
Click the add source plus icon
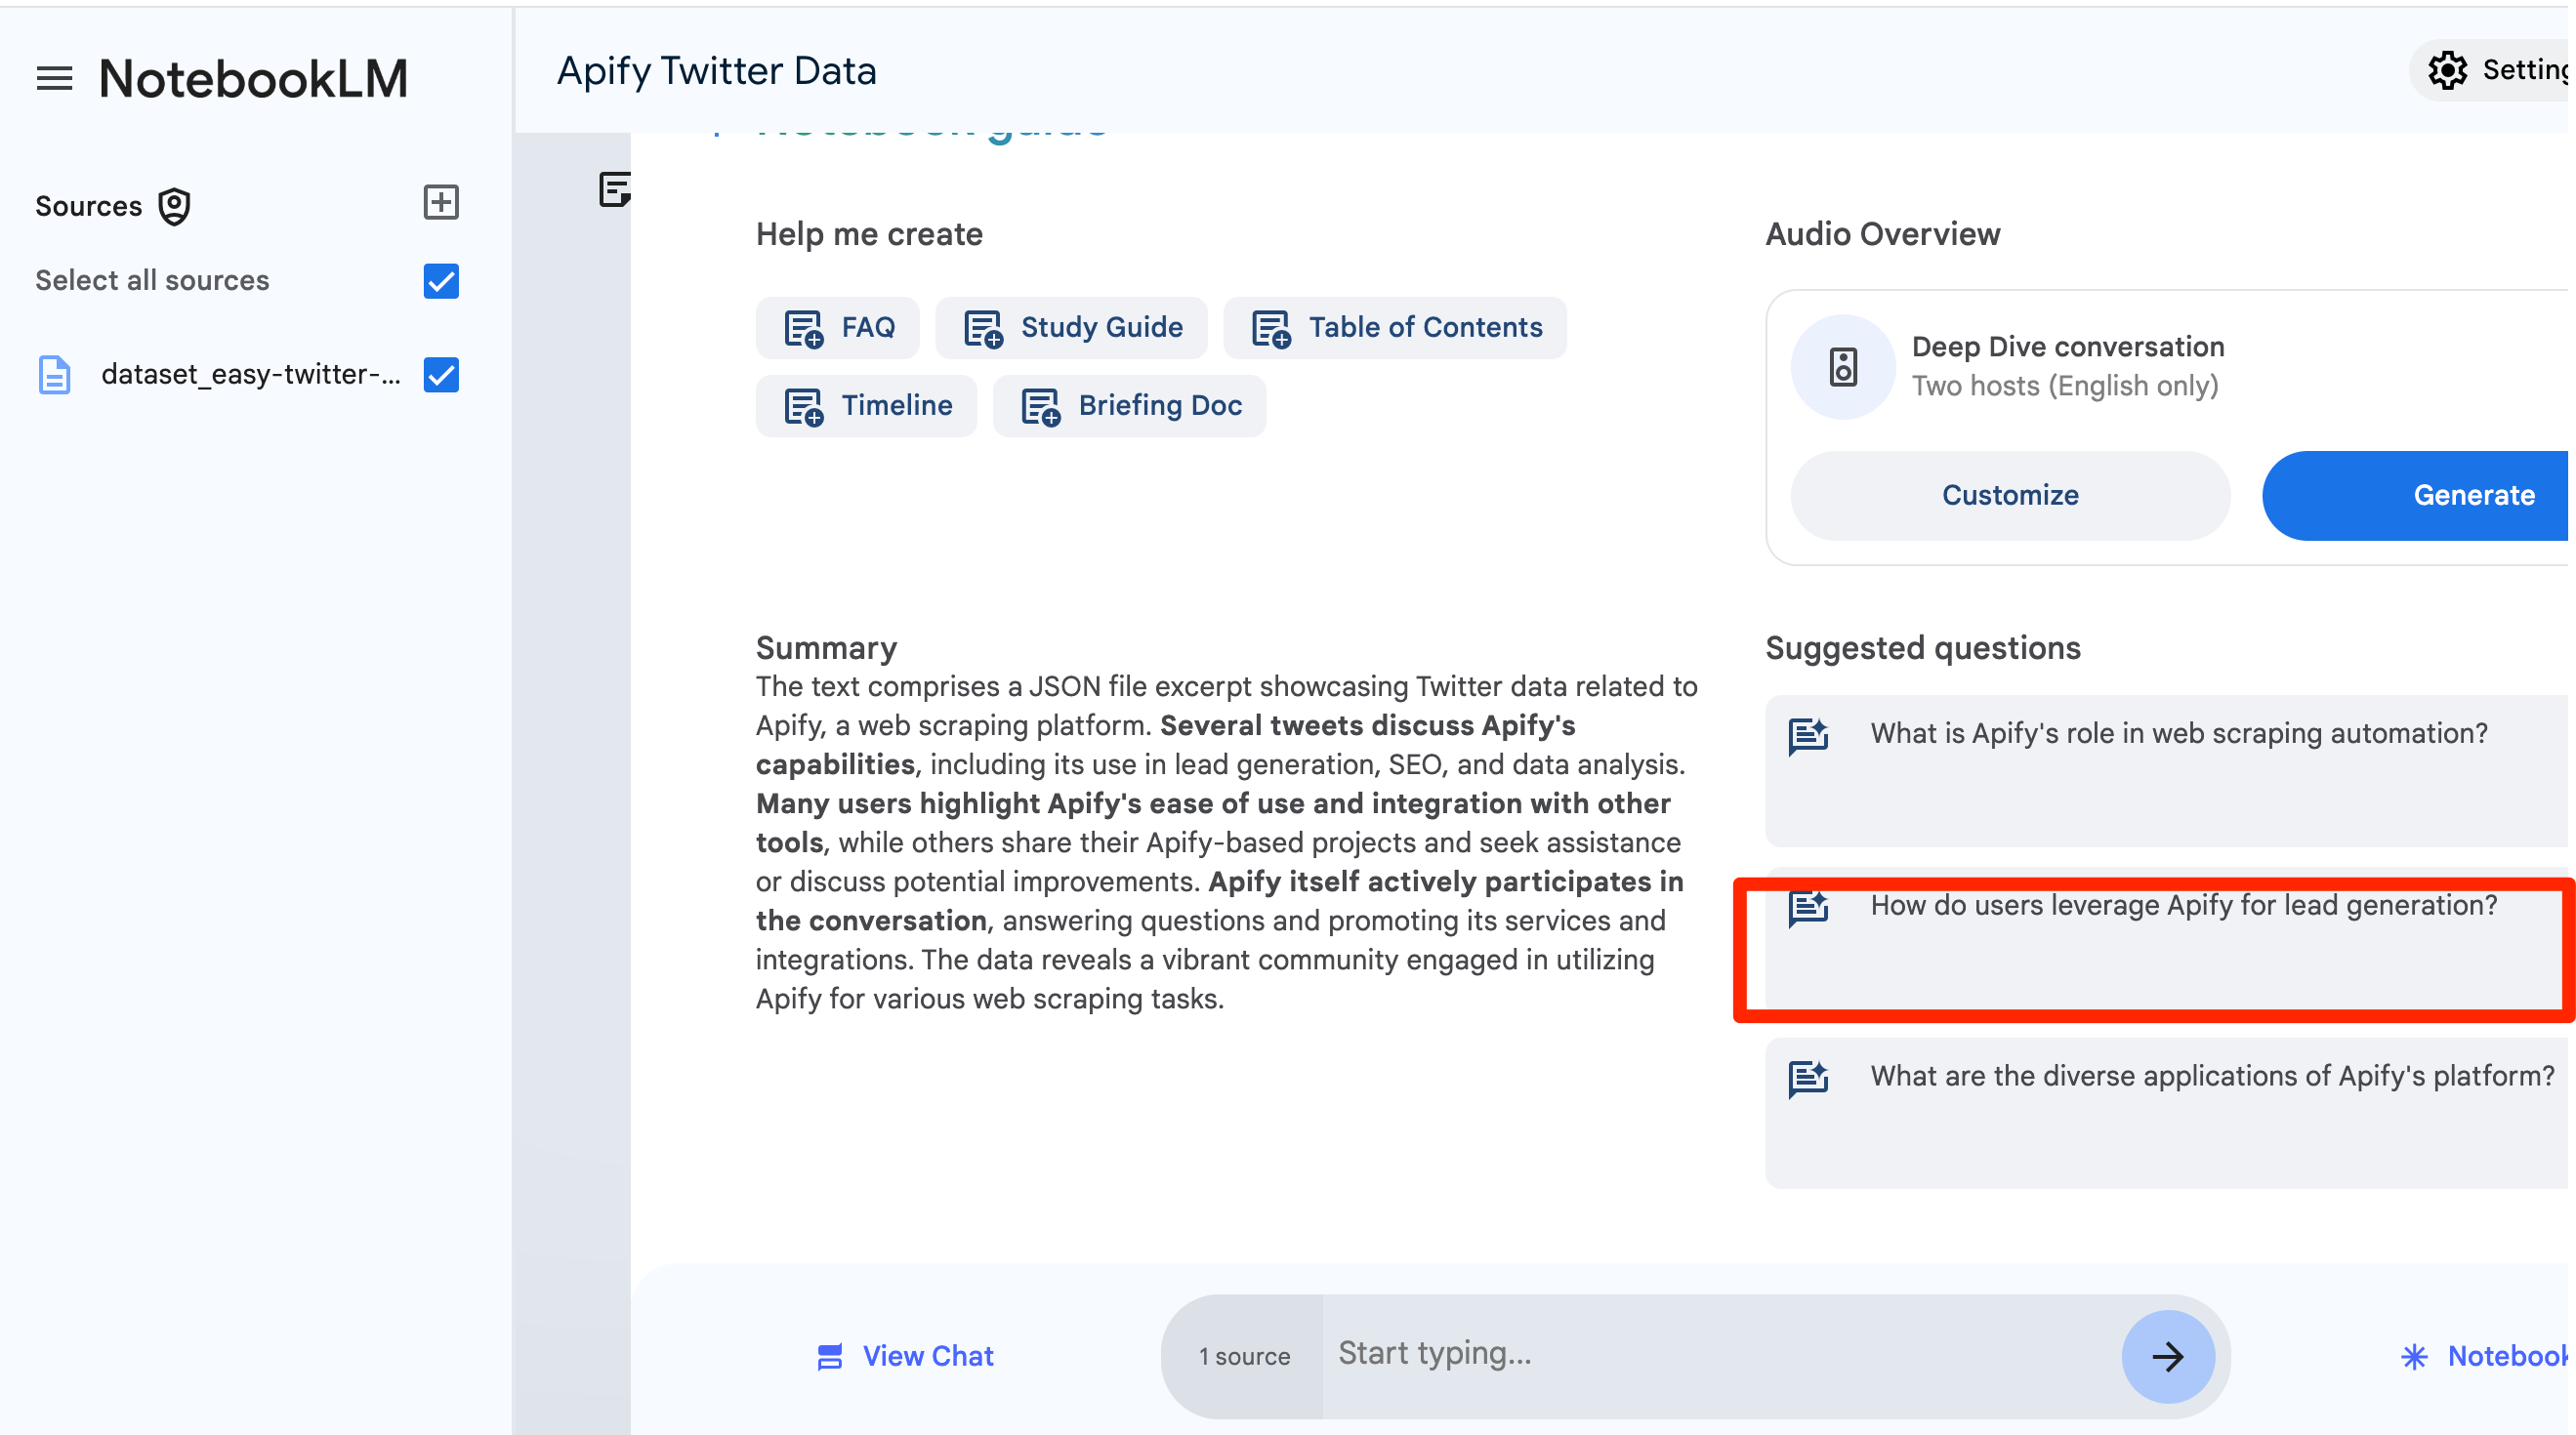pos(440,203)
